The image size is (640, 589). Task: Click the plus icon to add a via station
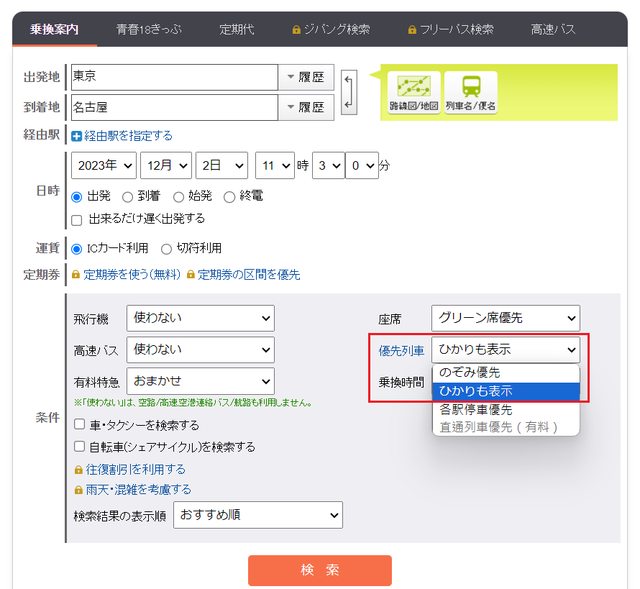tap(76, 136)
